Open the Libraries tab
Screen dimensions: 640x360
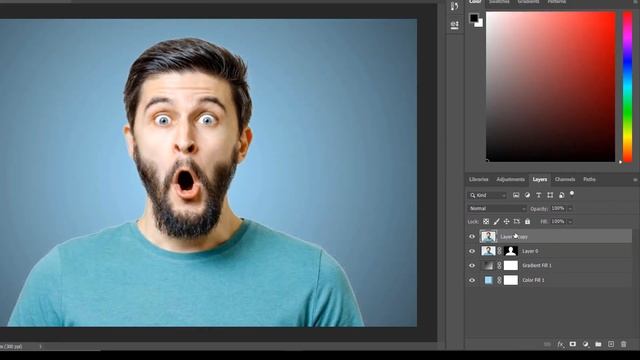[478, 180]
